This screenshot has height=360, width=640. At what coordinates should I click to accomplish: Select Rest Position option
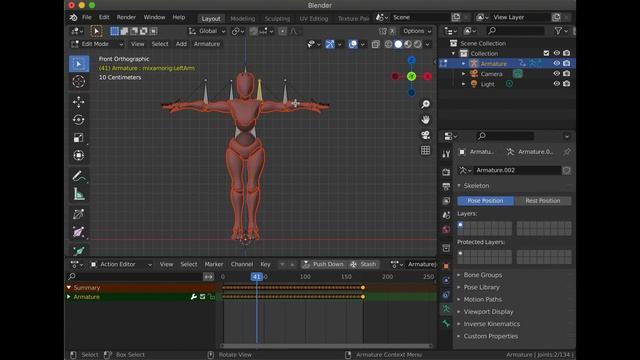click(x=543, y=201)
